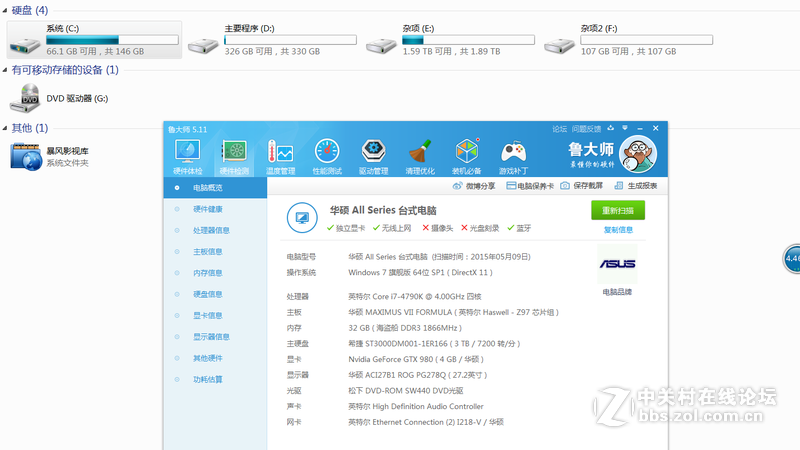Collapse the 硬盘 (4) group
The width and height of the screenshot is (800, 450).
click(x=5, y=11)
